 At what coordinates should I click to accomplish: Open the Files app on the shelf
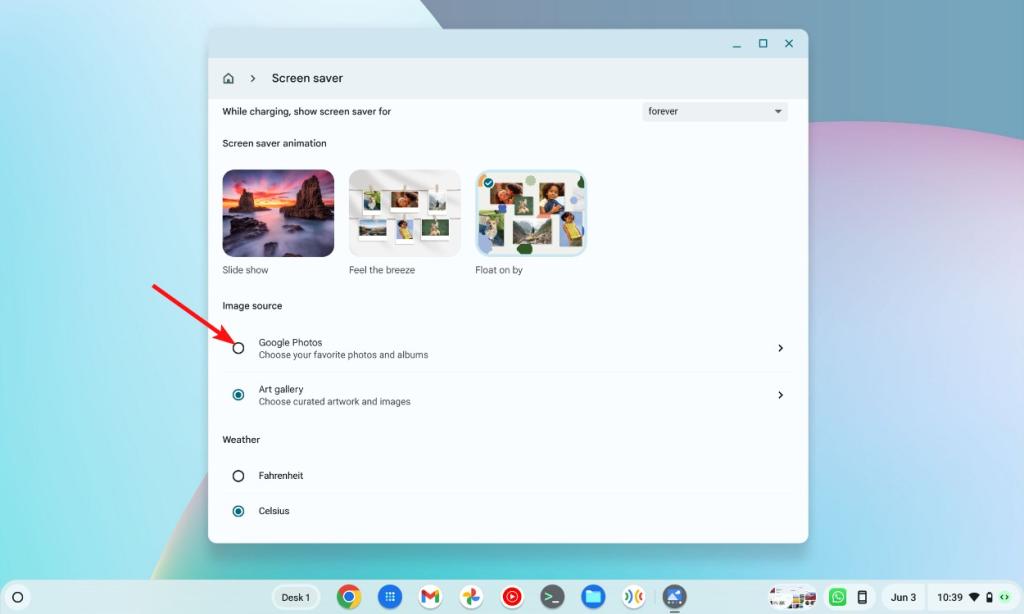[x=593, y=597]
